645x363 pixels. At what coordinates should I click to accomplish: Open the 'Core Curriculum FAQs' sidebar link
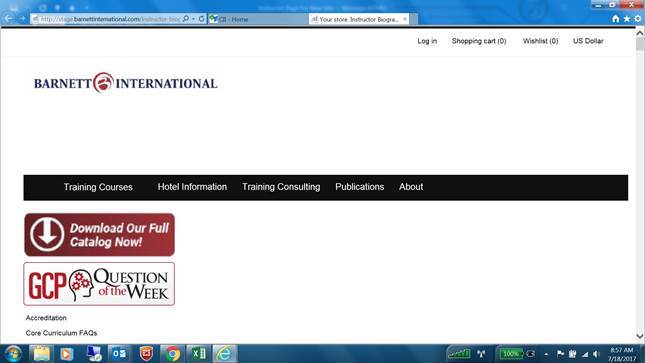point(61,333)
